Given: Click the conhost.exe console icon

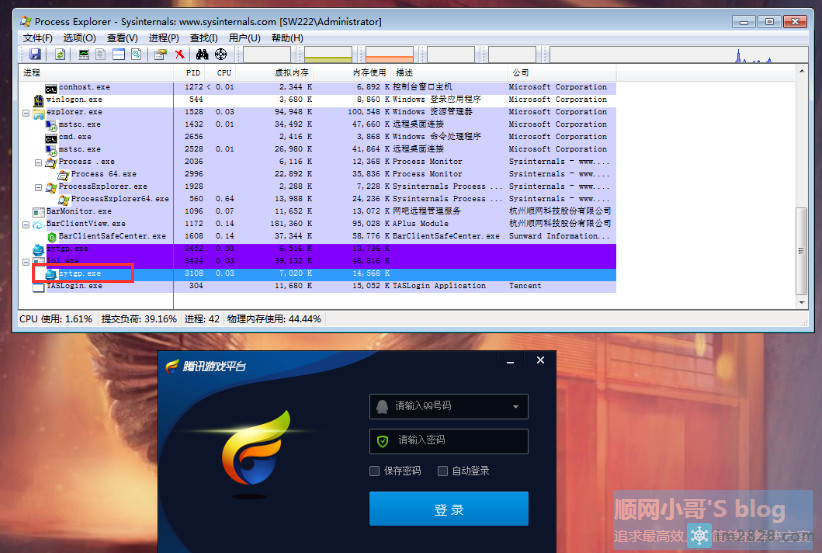Looking at the screenshot, I should tap(51, 88).
